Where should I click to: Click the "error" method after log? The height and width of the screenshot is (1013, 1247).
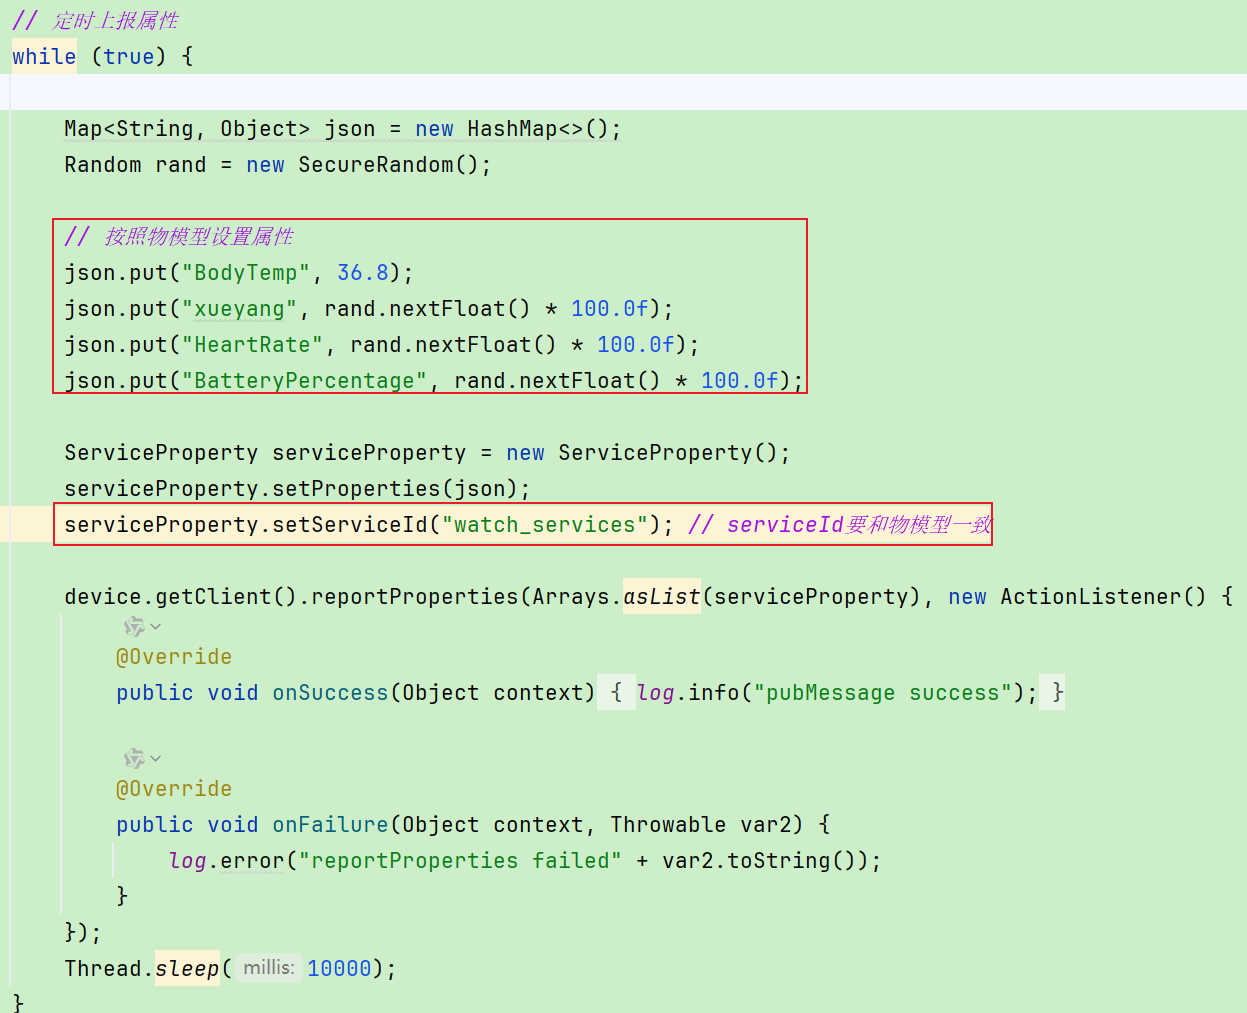coord(253,861)
